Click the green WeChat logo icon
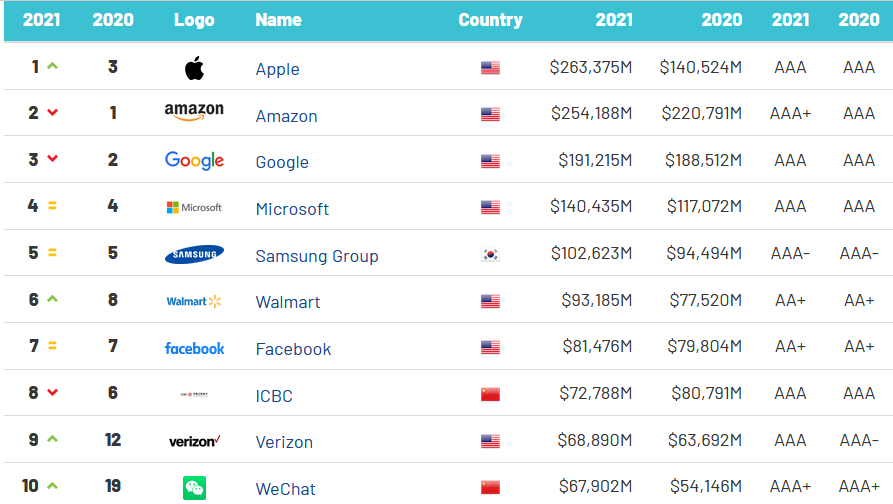Screen dimensions: 893x504 (x=194, y=488)
